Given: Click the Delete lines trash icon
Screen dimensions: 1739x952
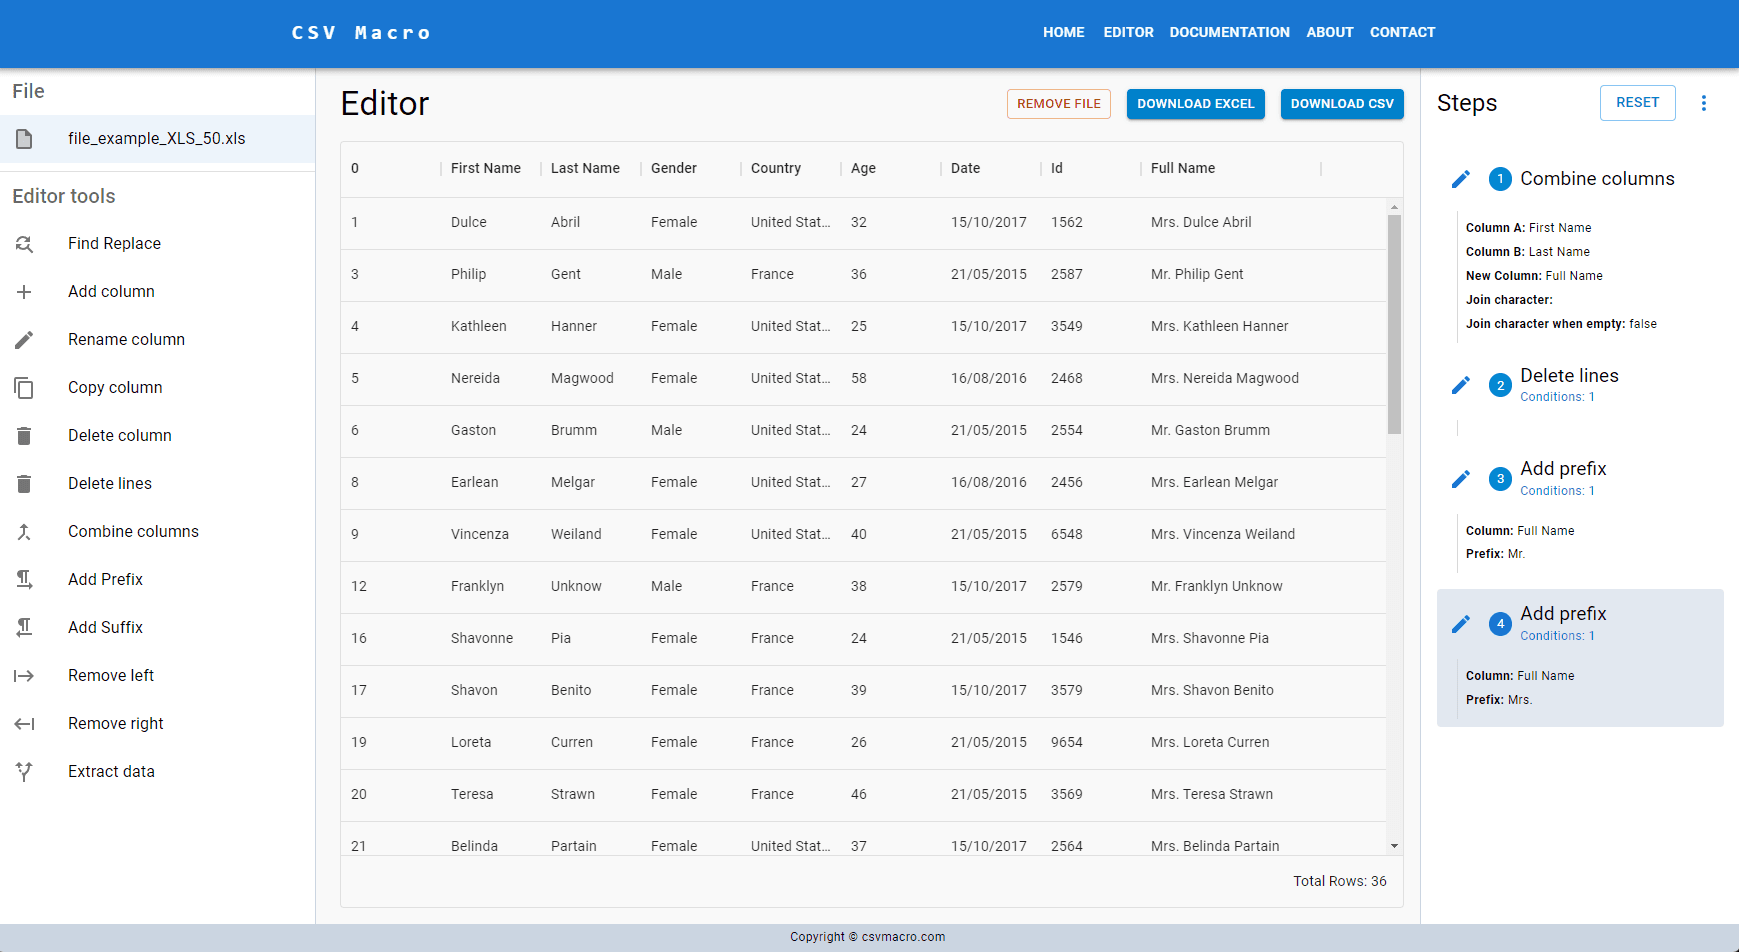Looking at the screenshot, I should 24,483.
